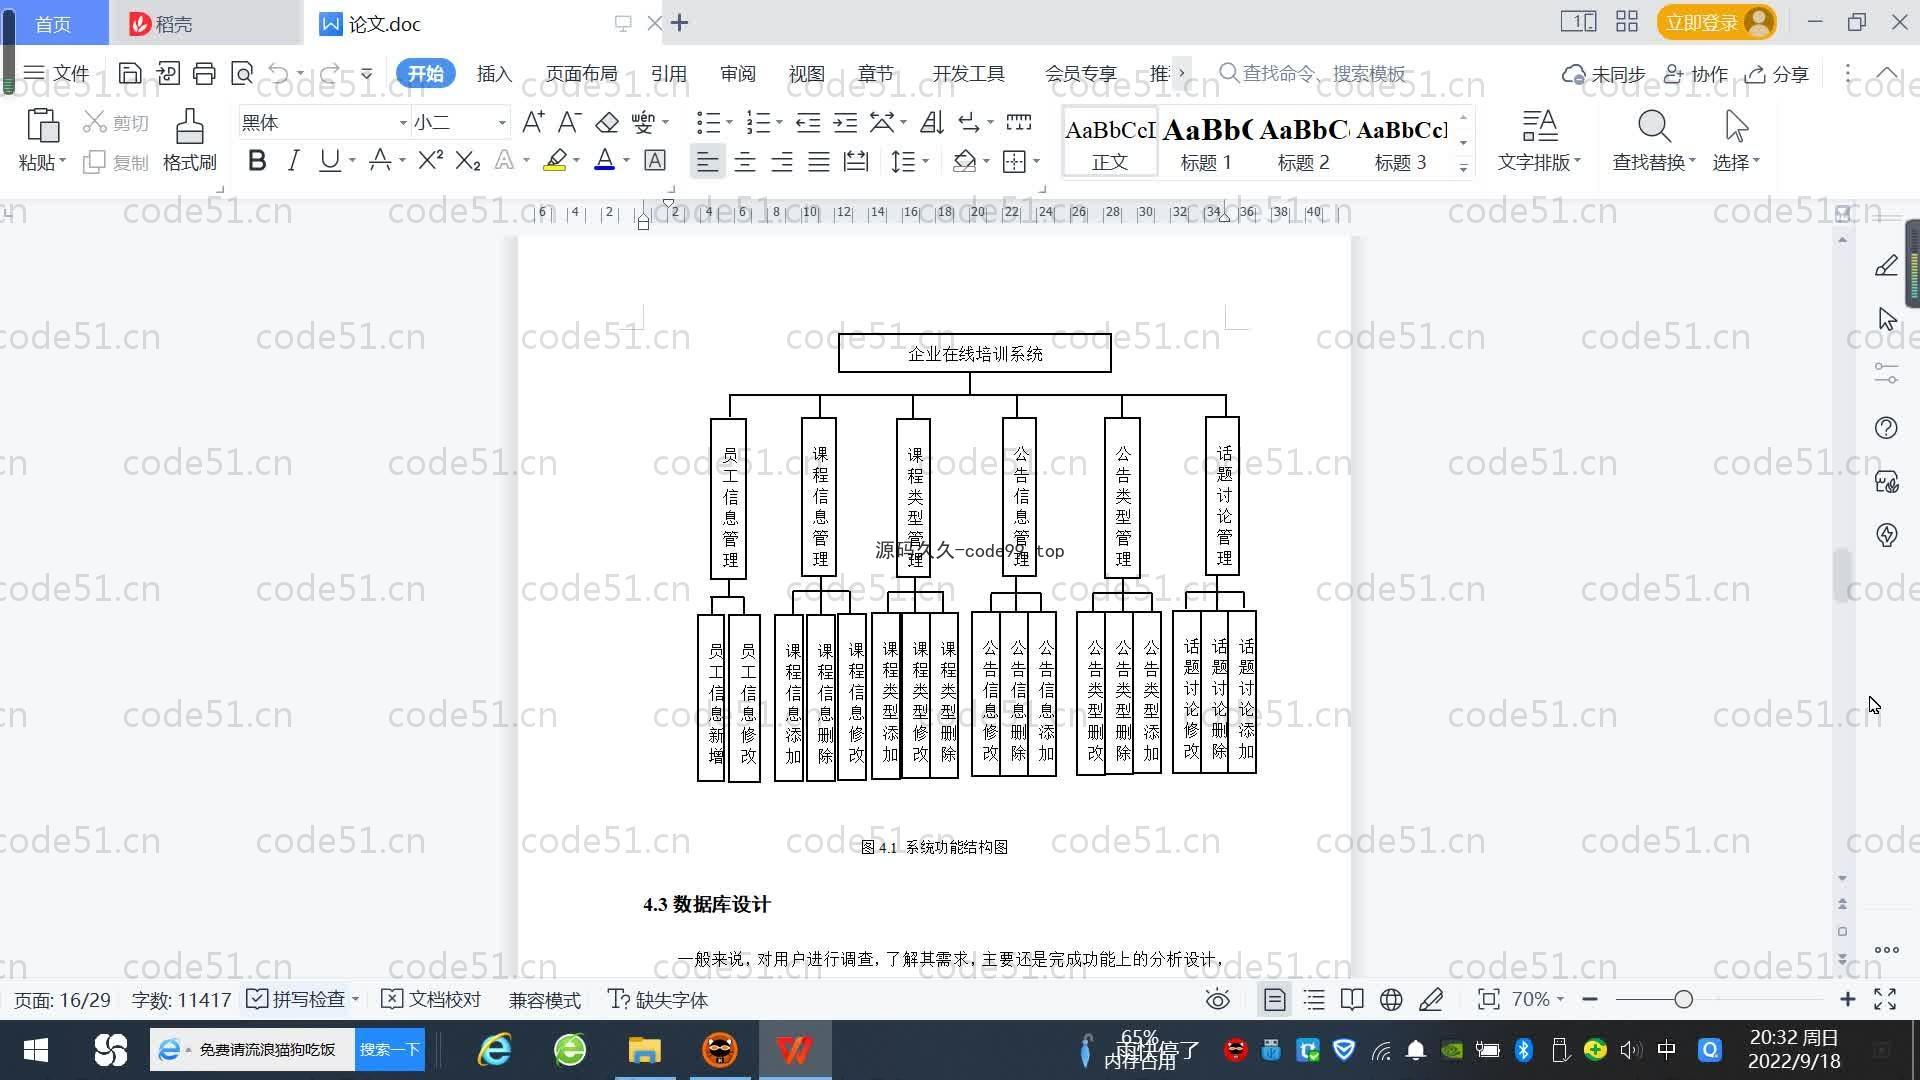Click the Save icon in quick toolbar
The height and width of the screenshot is (1080, 1920).
coord(130,73)
